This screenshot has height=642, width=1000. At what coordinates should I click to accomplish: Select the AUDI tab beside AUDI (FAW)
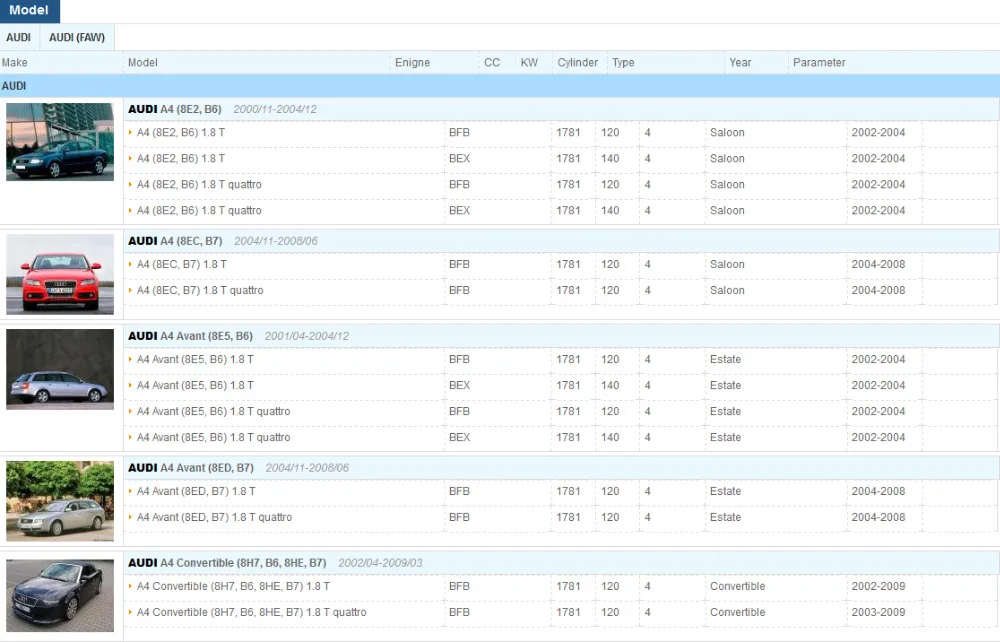[18, 38]
